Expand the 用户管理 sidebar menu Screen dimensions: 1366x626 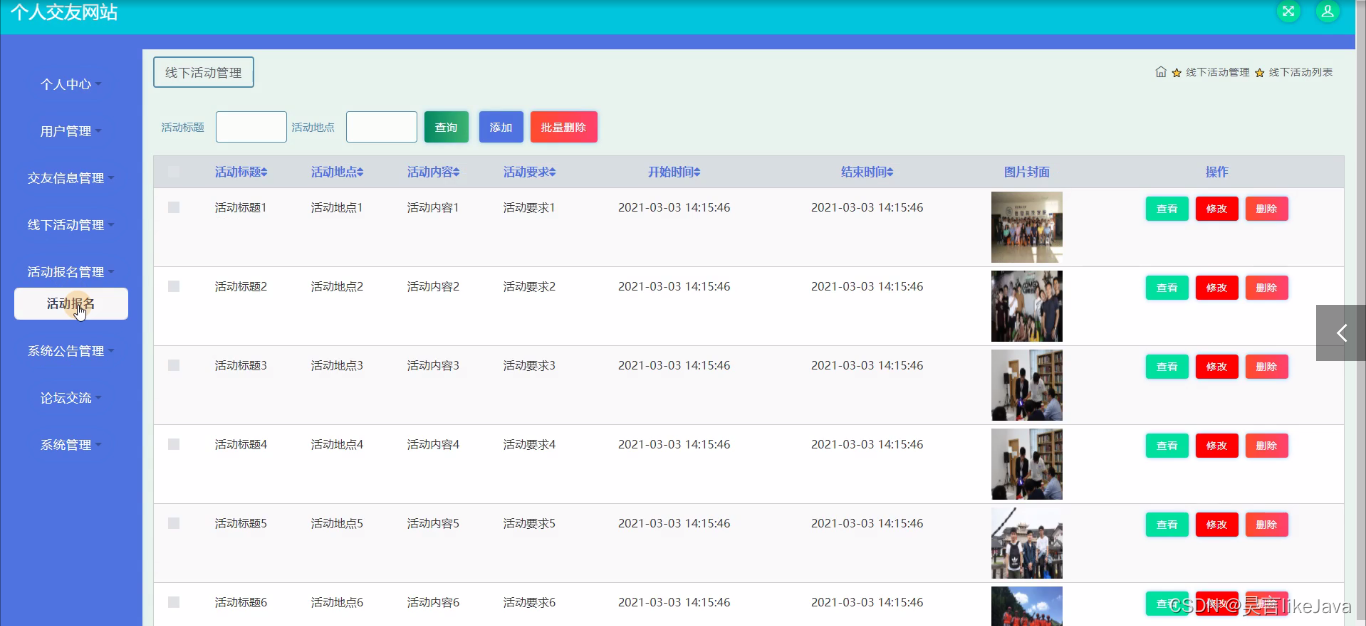pyautogui.click(x=71, y=131)
